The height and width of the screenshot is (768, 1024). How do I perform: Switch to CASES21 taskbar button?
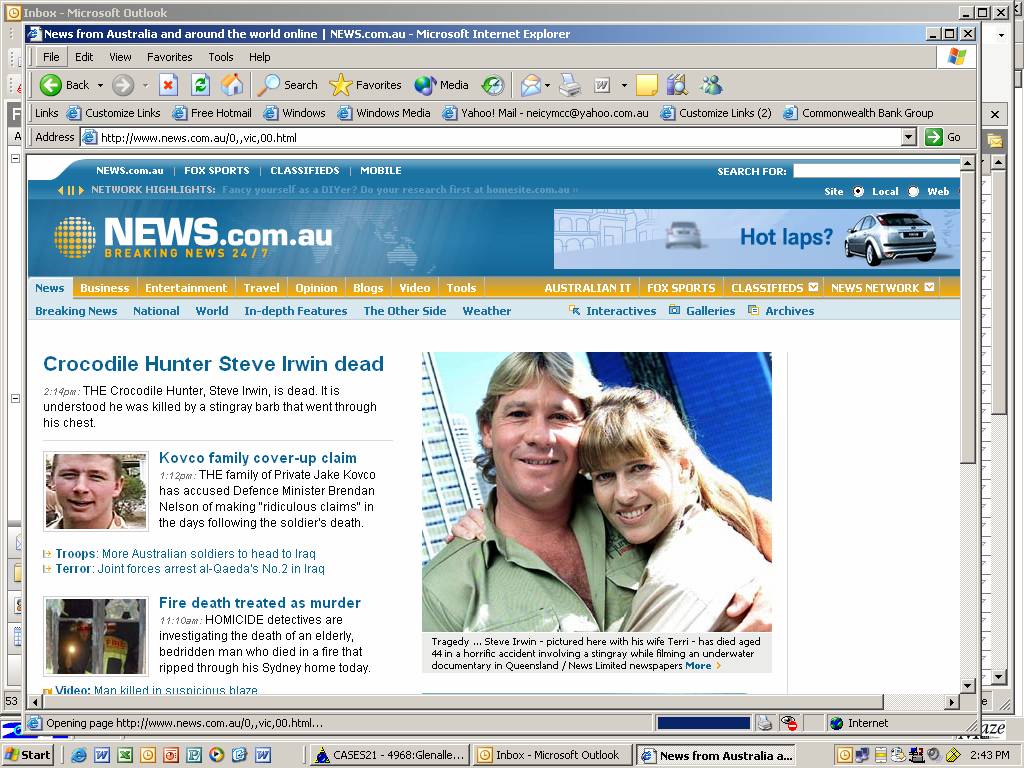(389, 755)
